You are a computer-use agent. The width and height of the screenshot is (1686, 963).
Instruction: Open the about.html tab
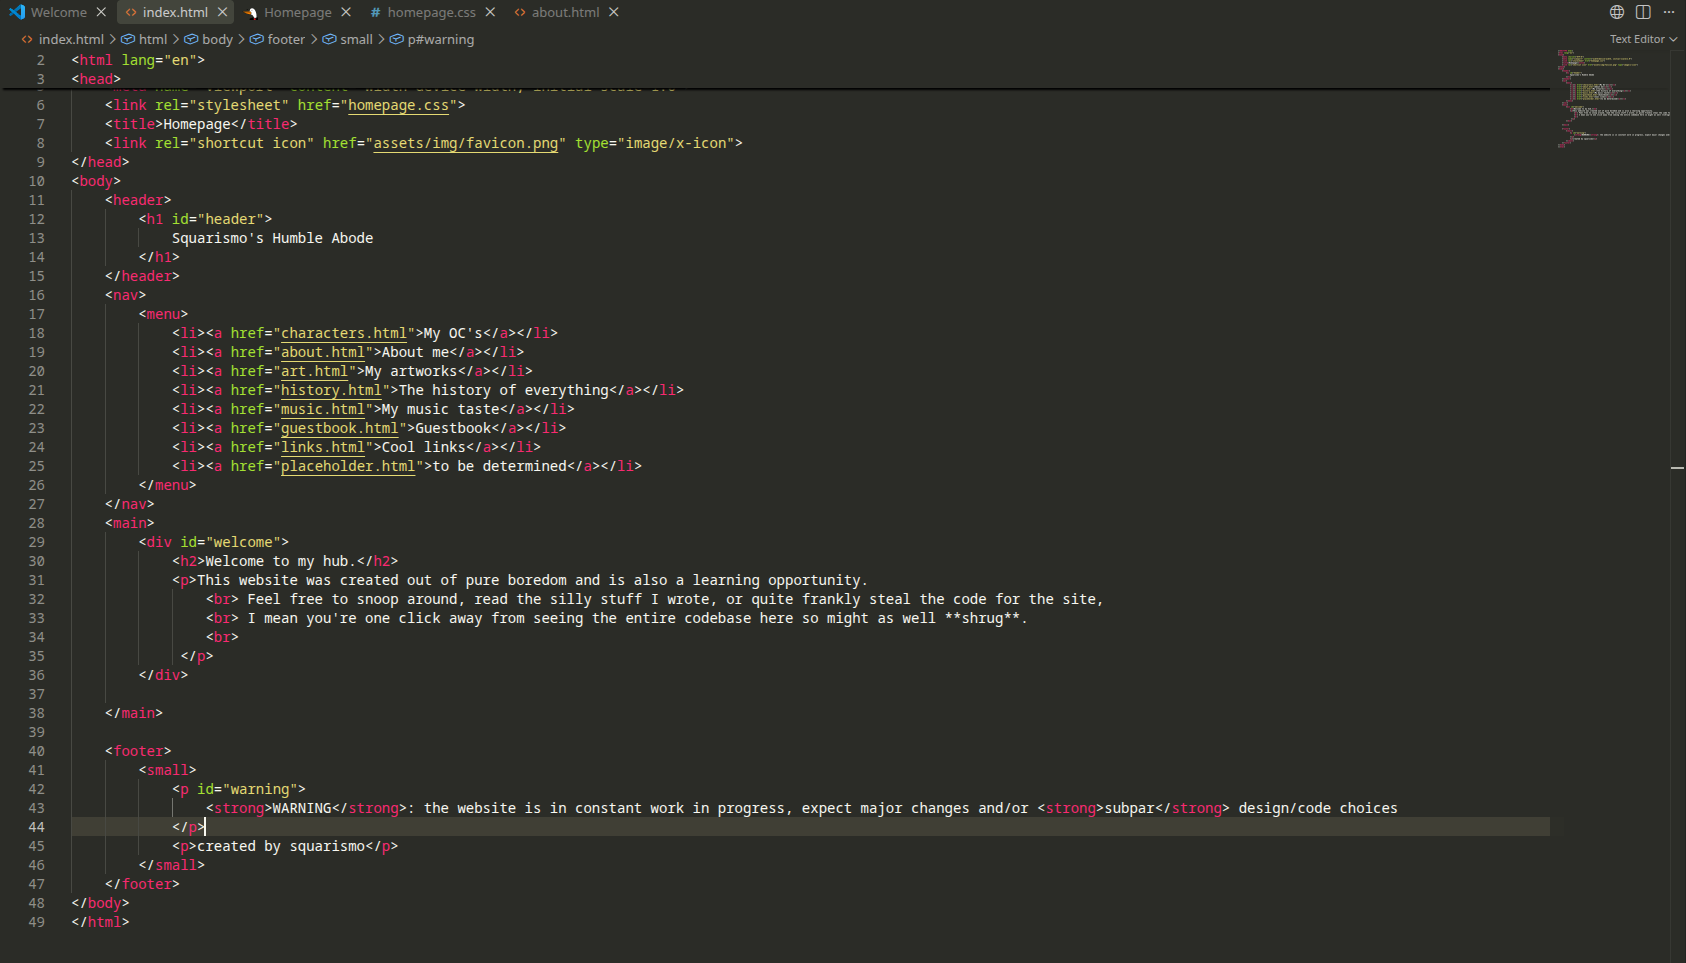coord(565,12)
